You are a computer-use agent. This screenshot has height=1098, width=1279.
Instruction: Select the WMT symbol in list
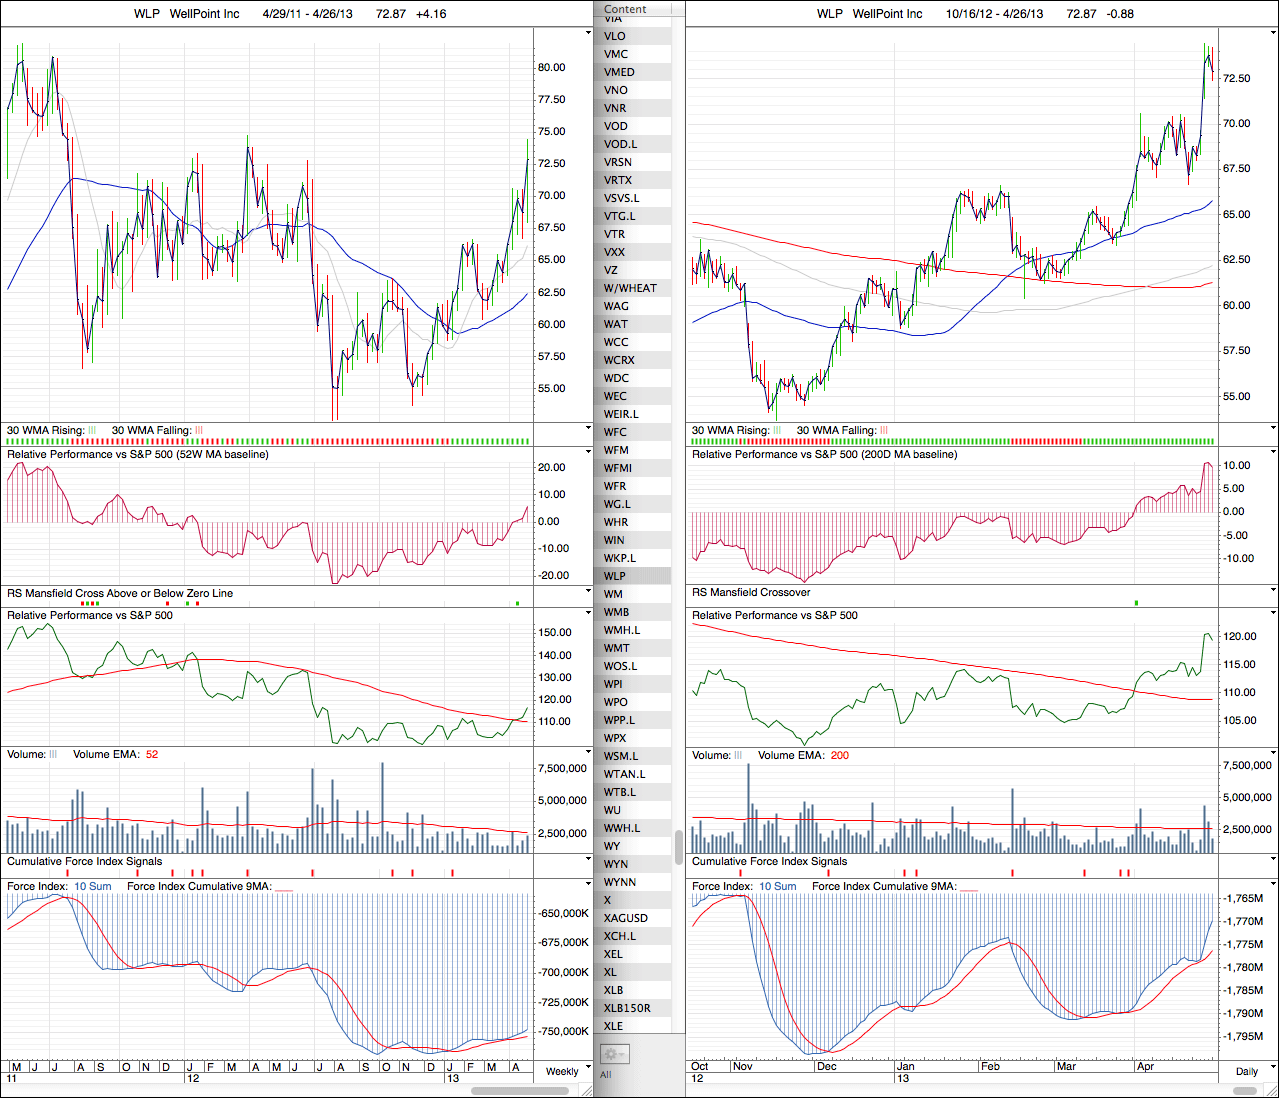click(617, 648)
